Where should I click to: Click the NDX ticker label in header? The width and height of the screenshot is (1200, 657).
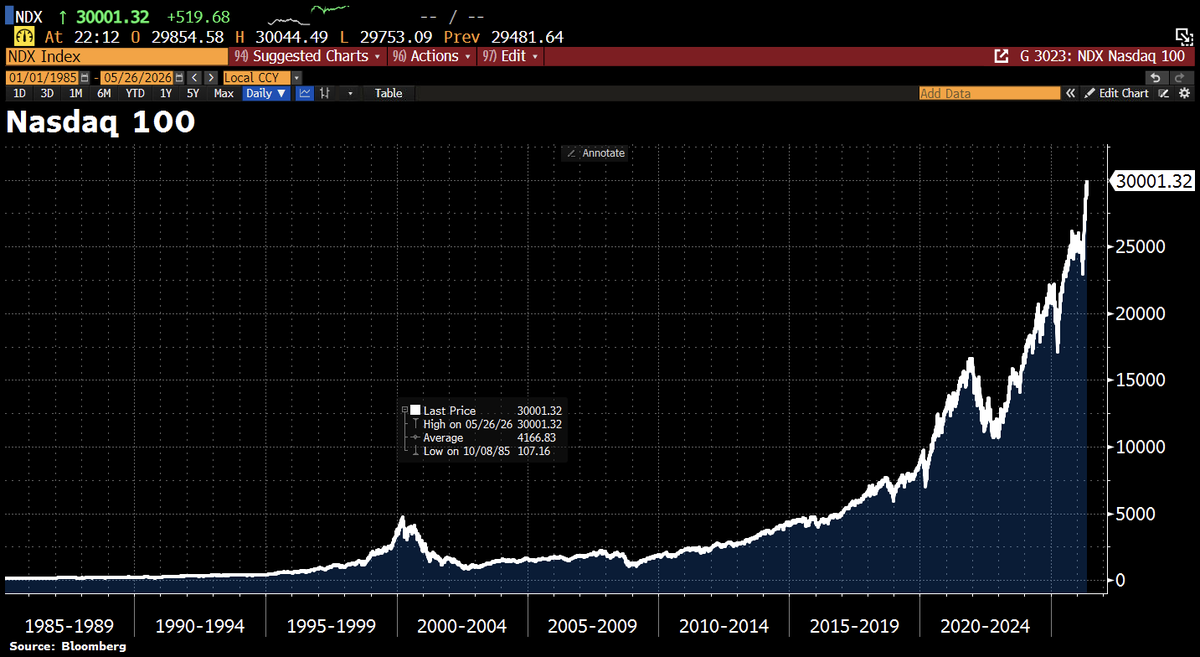coord(29,17)
